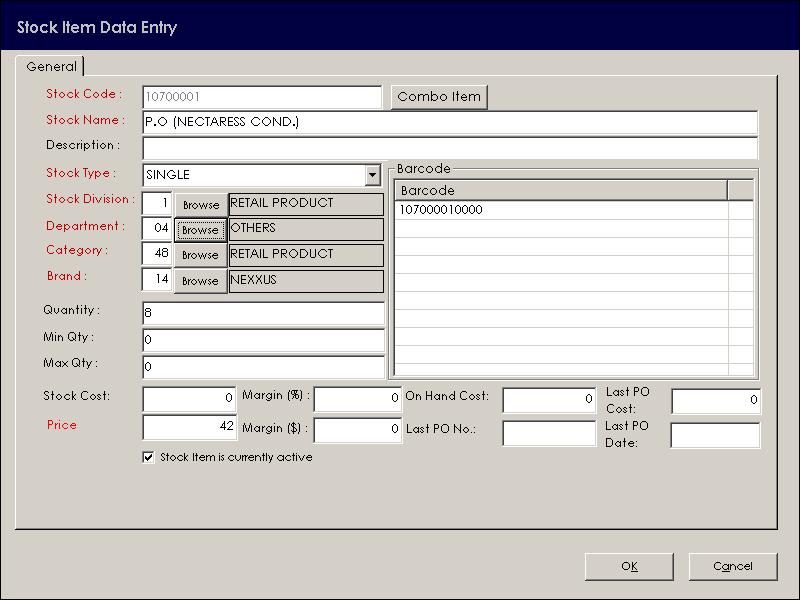
Task: Click the Combo Item button
Action: click(x=439, y=97)
